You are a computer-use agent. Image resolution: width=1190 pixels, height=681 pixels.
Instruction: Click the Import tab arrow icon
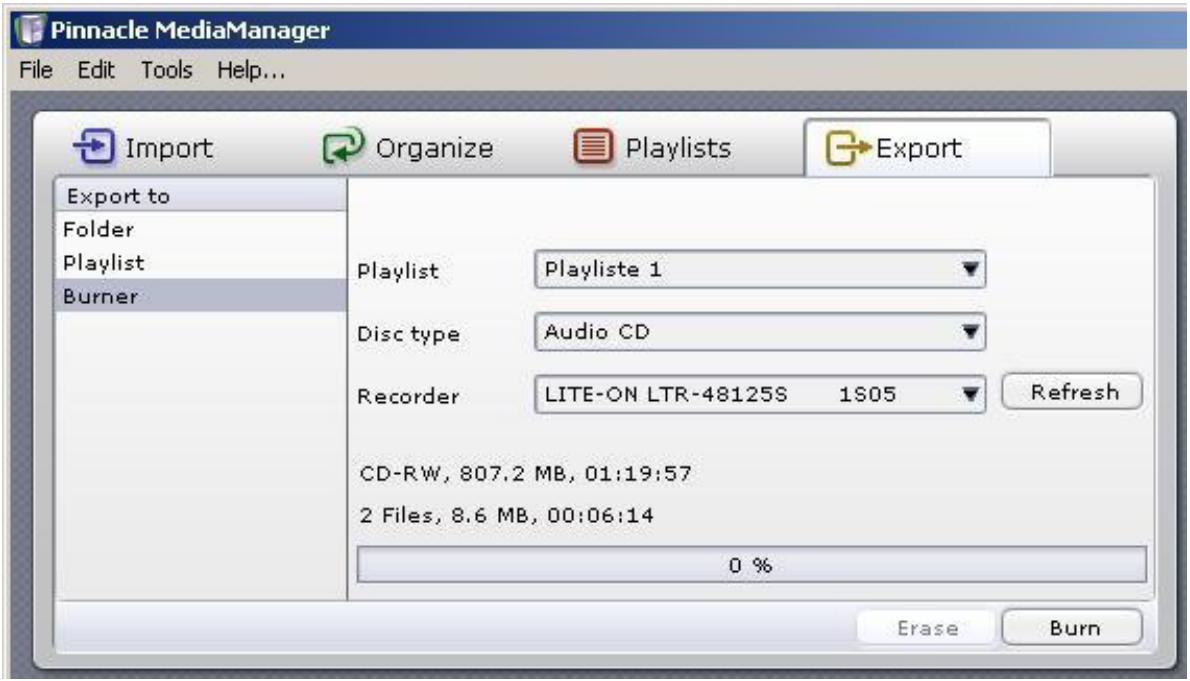(94, 147)
